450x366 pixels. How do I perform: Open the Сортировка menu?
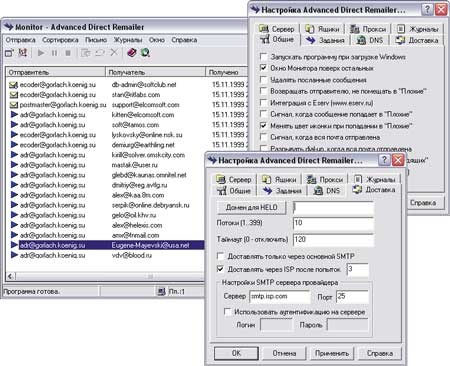pyautogui.click(x=60, y=40)
